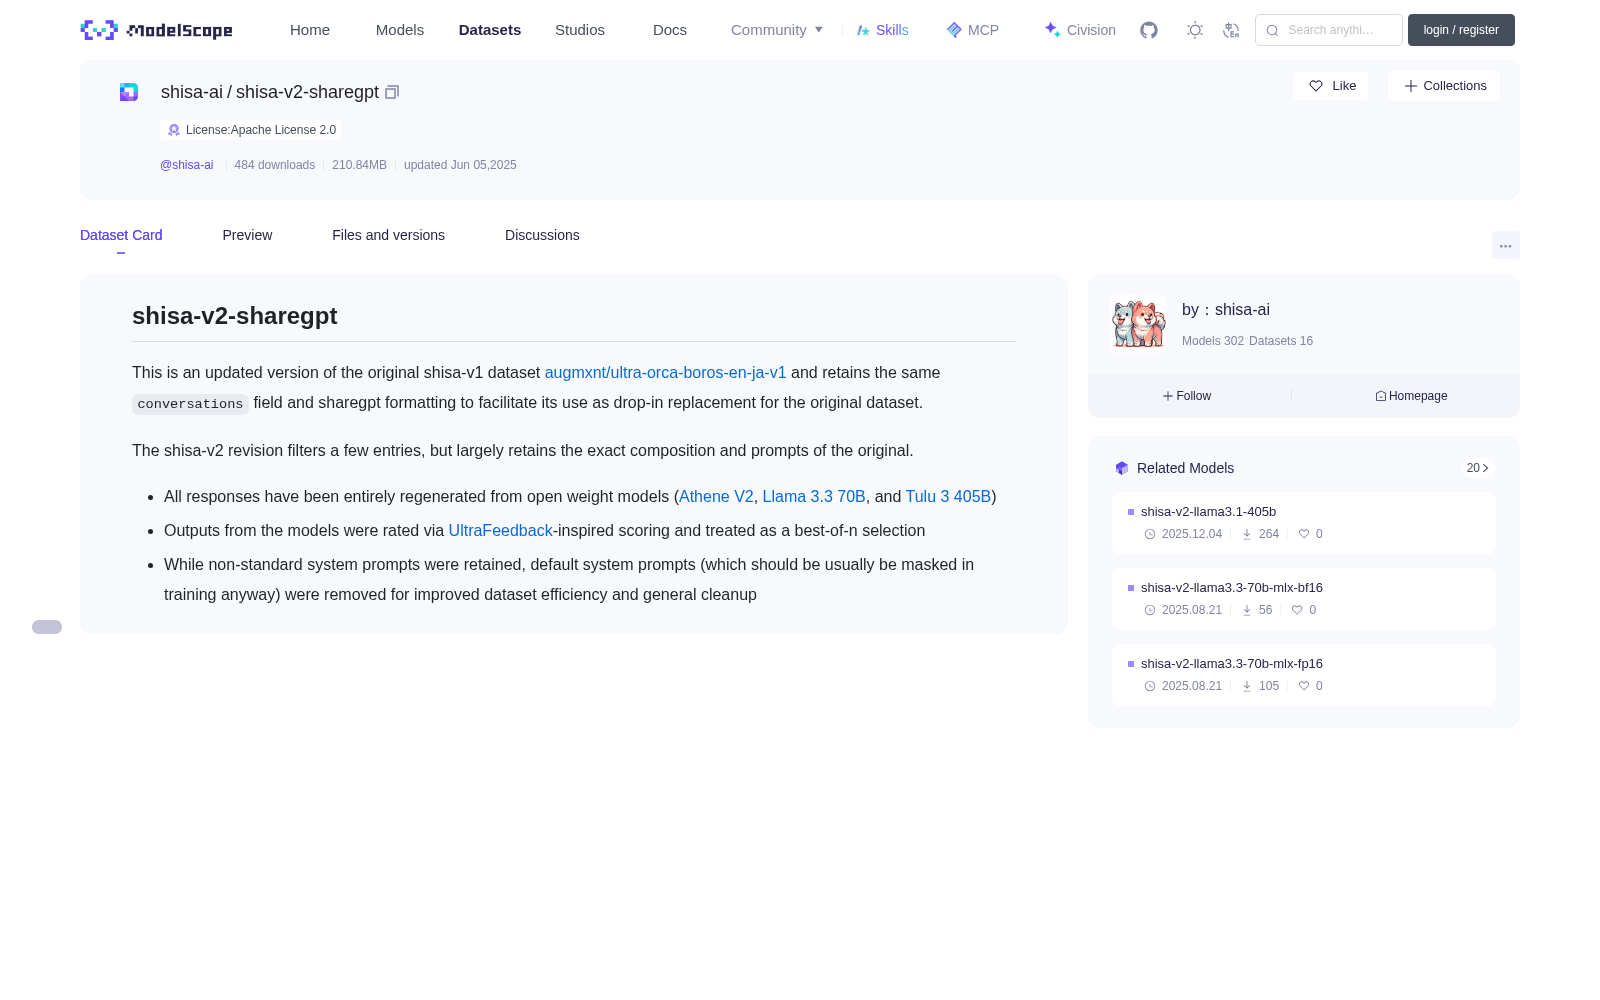Open the three-dots more options menu
This screenshot has width=1600, height=1000.
click(1505, 245)
